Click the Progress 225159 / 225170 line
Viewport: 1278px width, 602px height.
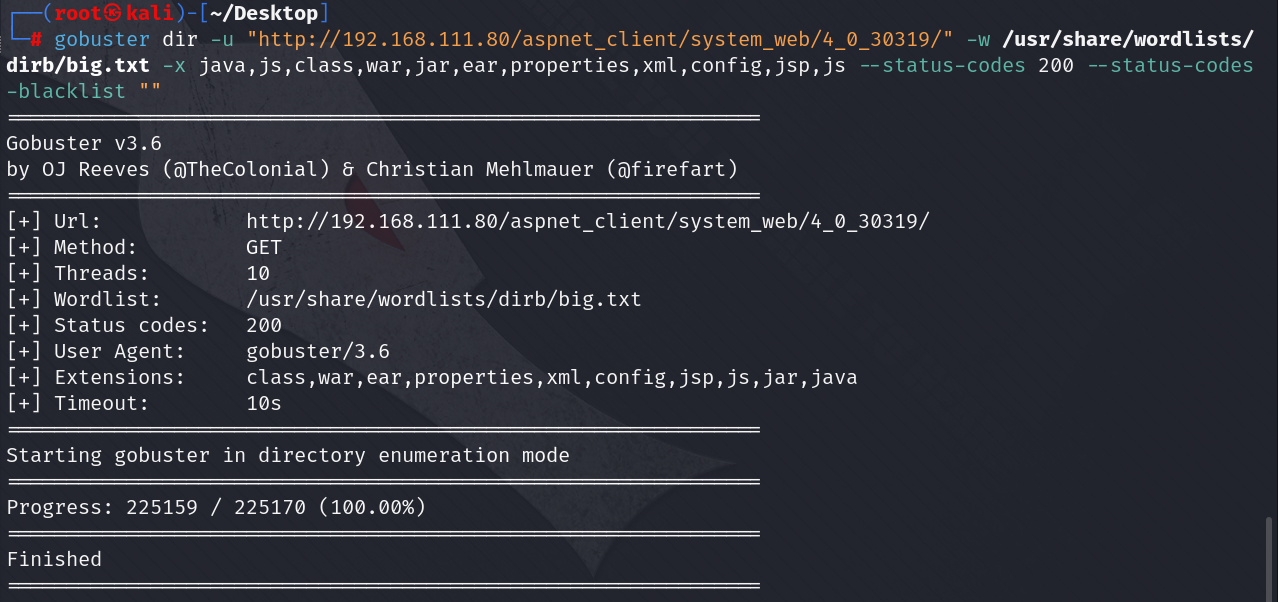216,507
